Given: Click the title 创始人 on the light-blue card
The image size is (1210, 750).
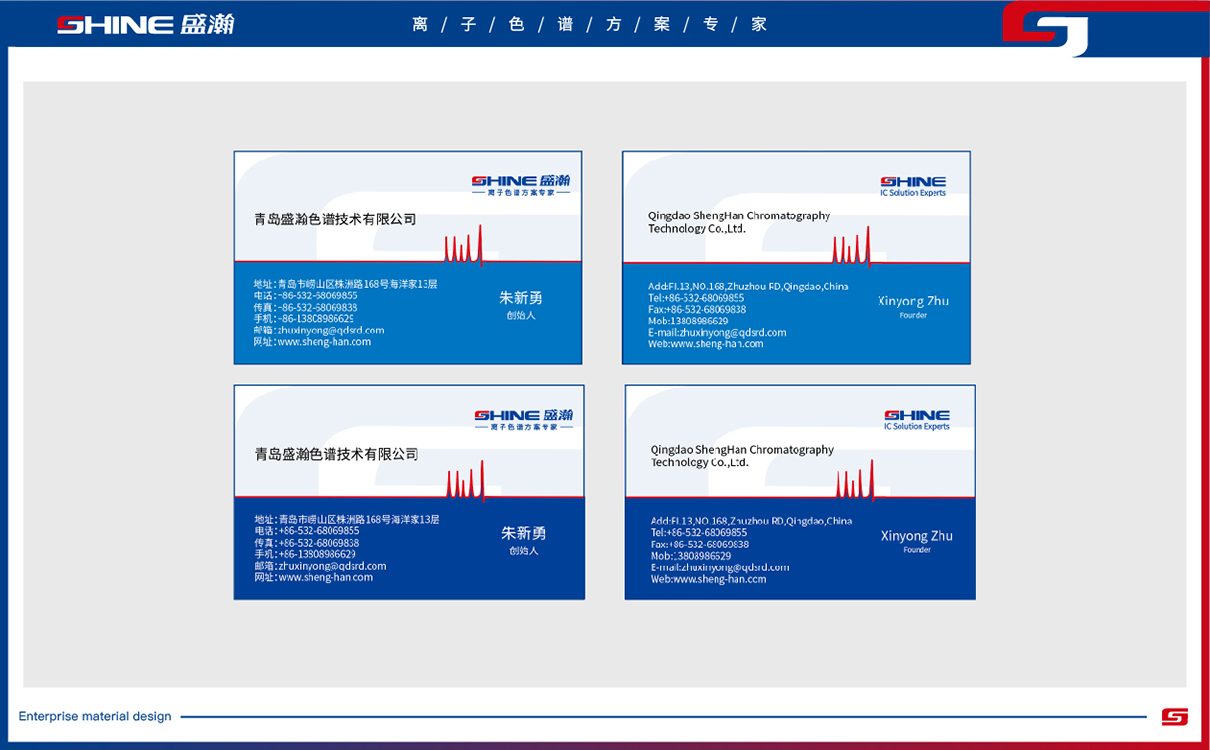Looking at the screenshot, I should click(x=521, y=315).
